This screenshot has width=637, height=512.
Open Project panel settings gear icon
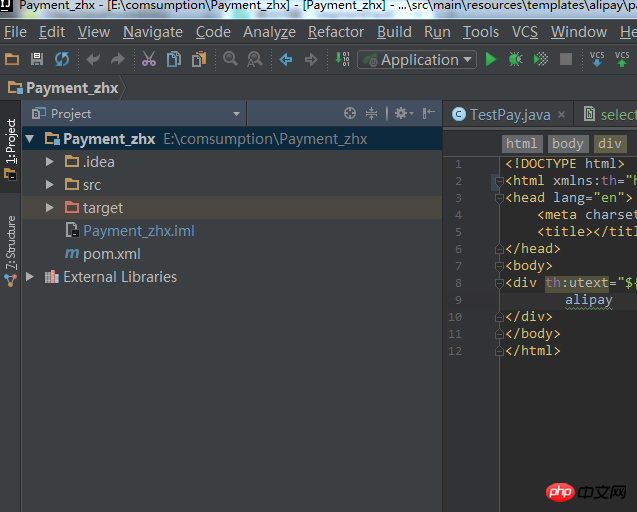tap(401, 114)
